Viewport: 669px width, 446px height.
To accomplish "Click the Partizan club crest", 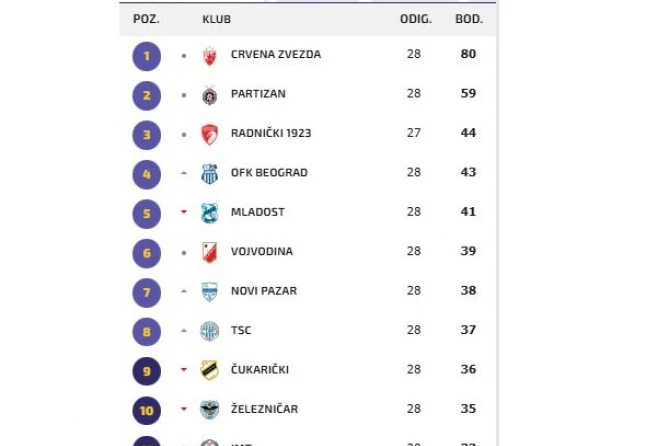I will (x=210, y=95).
